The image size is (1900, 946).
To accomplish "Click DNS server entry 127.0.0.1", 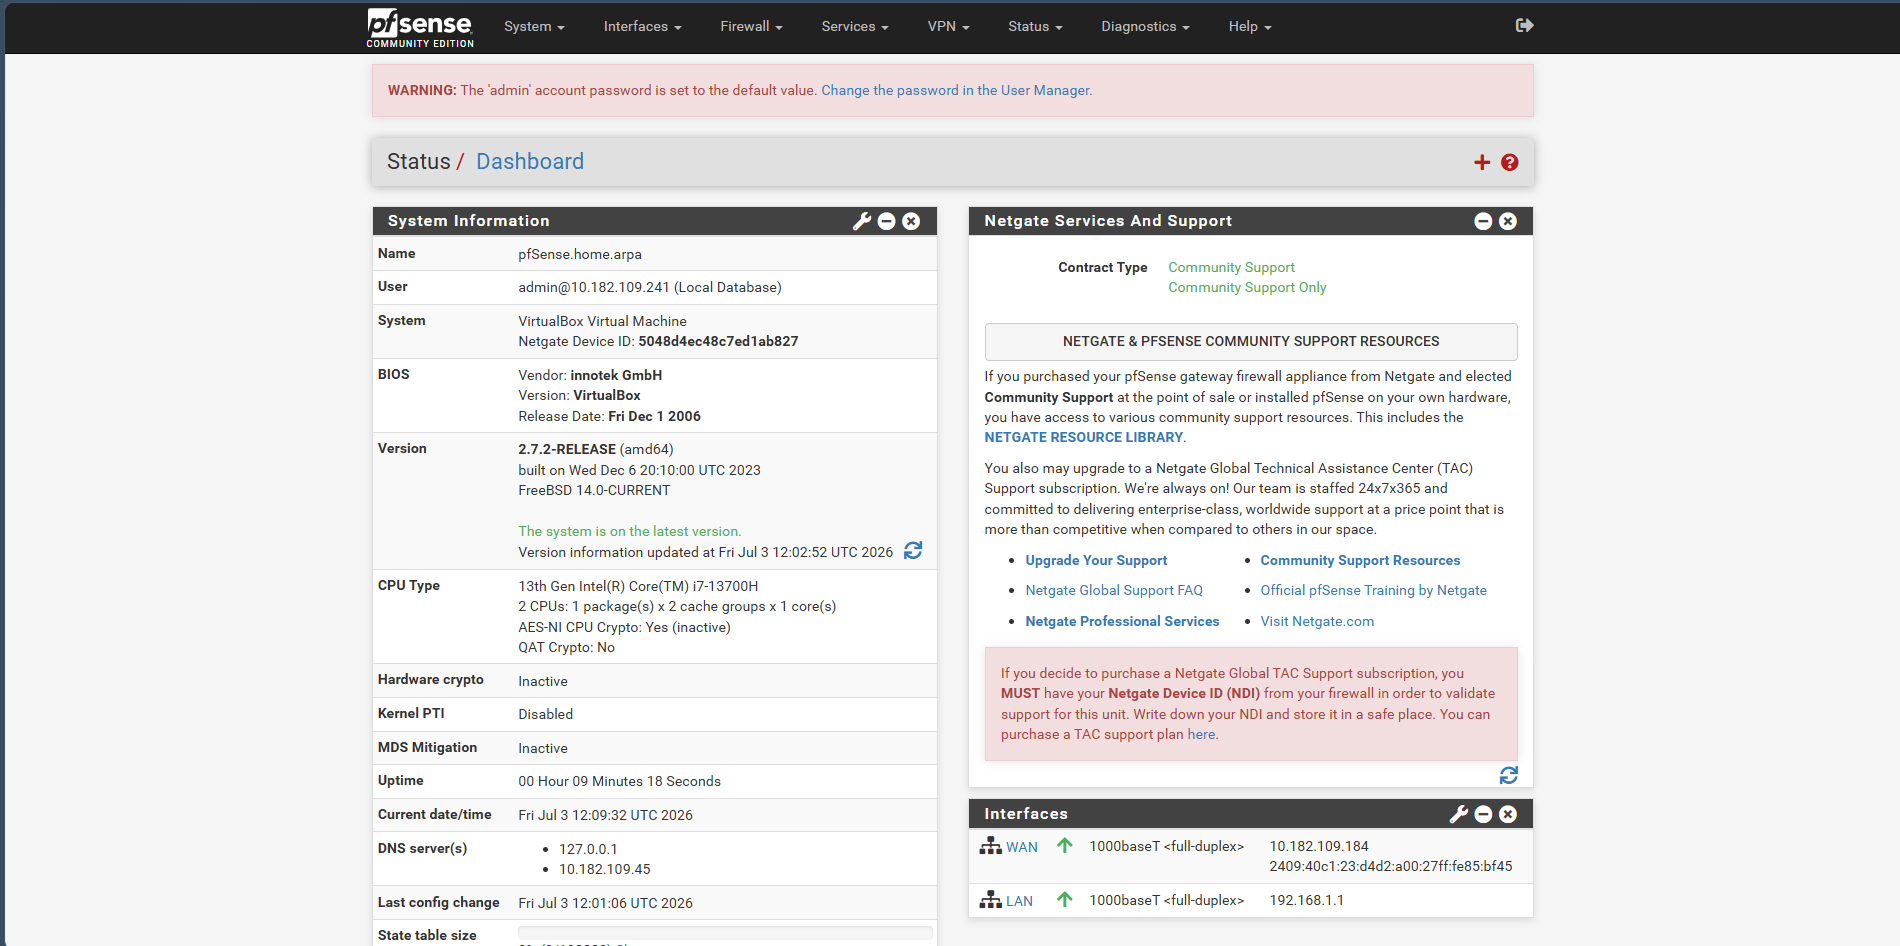I will (x=588, y=850).
